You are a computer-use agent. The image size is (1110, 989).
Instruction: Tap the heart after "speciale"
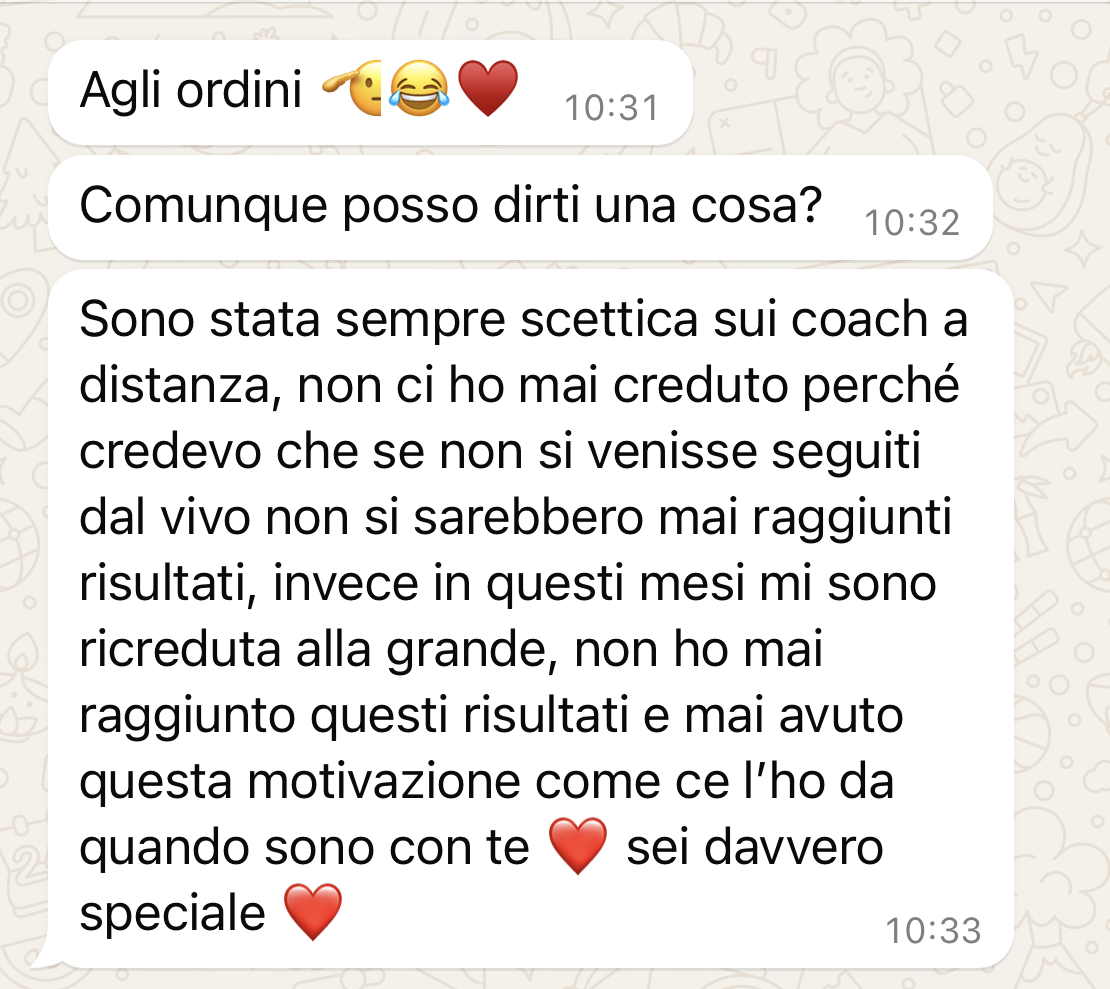click(313, 912)
